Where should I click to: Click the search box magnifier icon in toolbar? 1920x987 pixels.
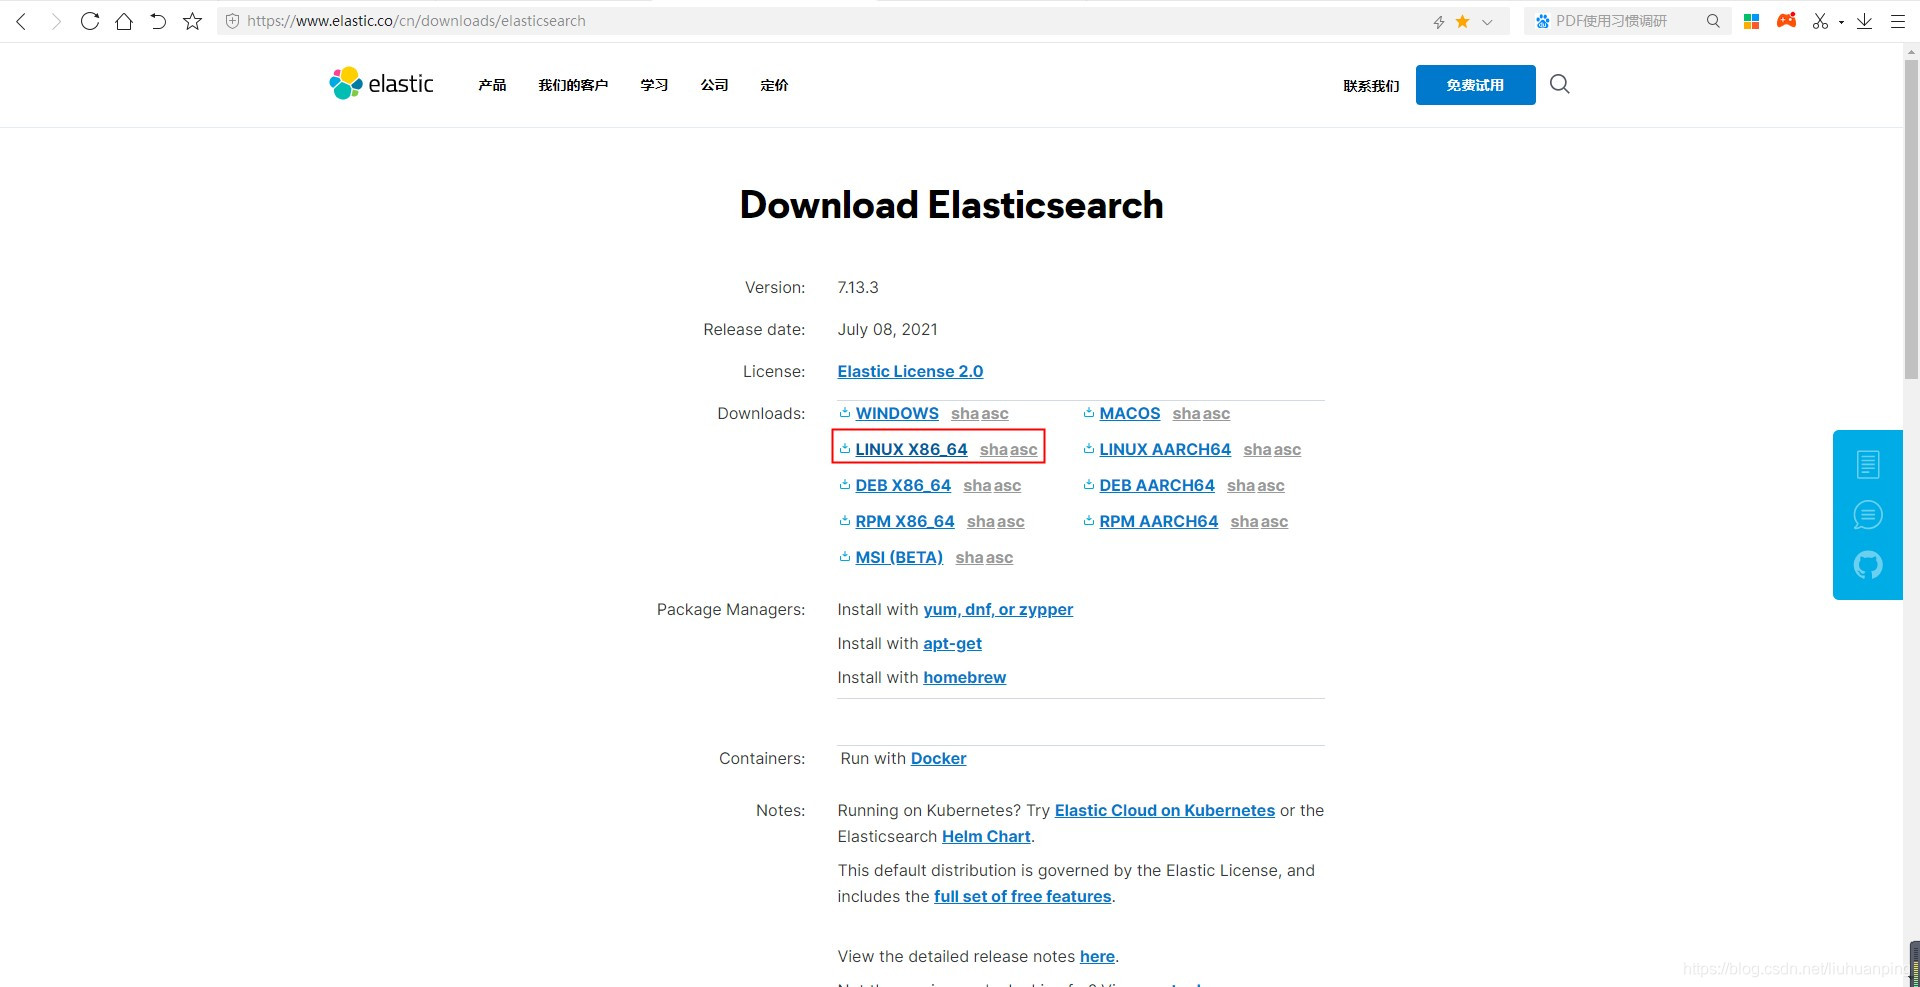[x=1713, y=21]
